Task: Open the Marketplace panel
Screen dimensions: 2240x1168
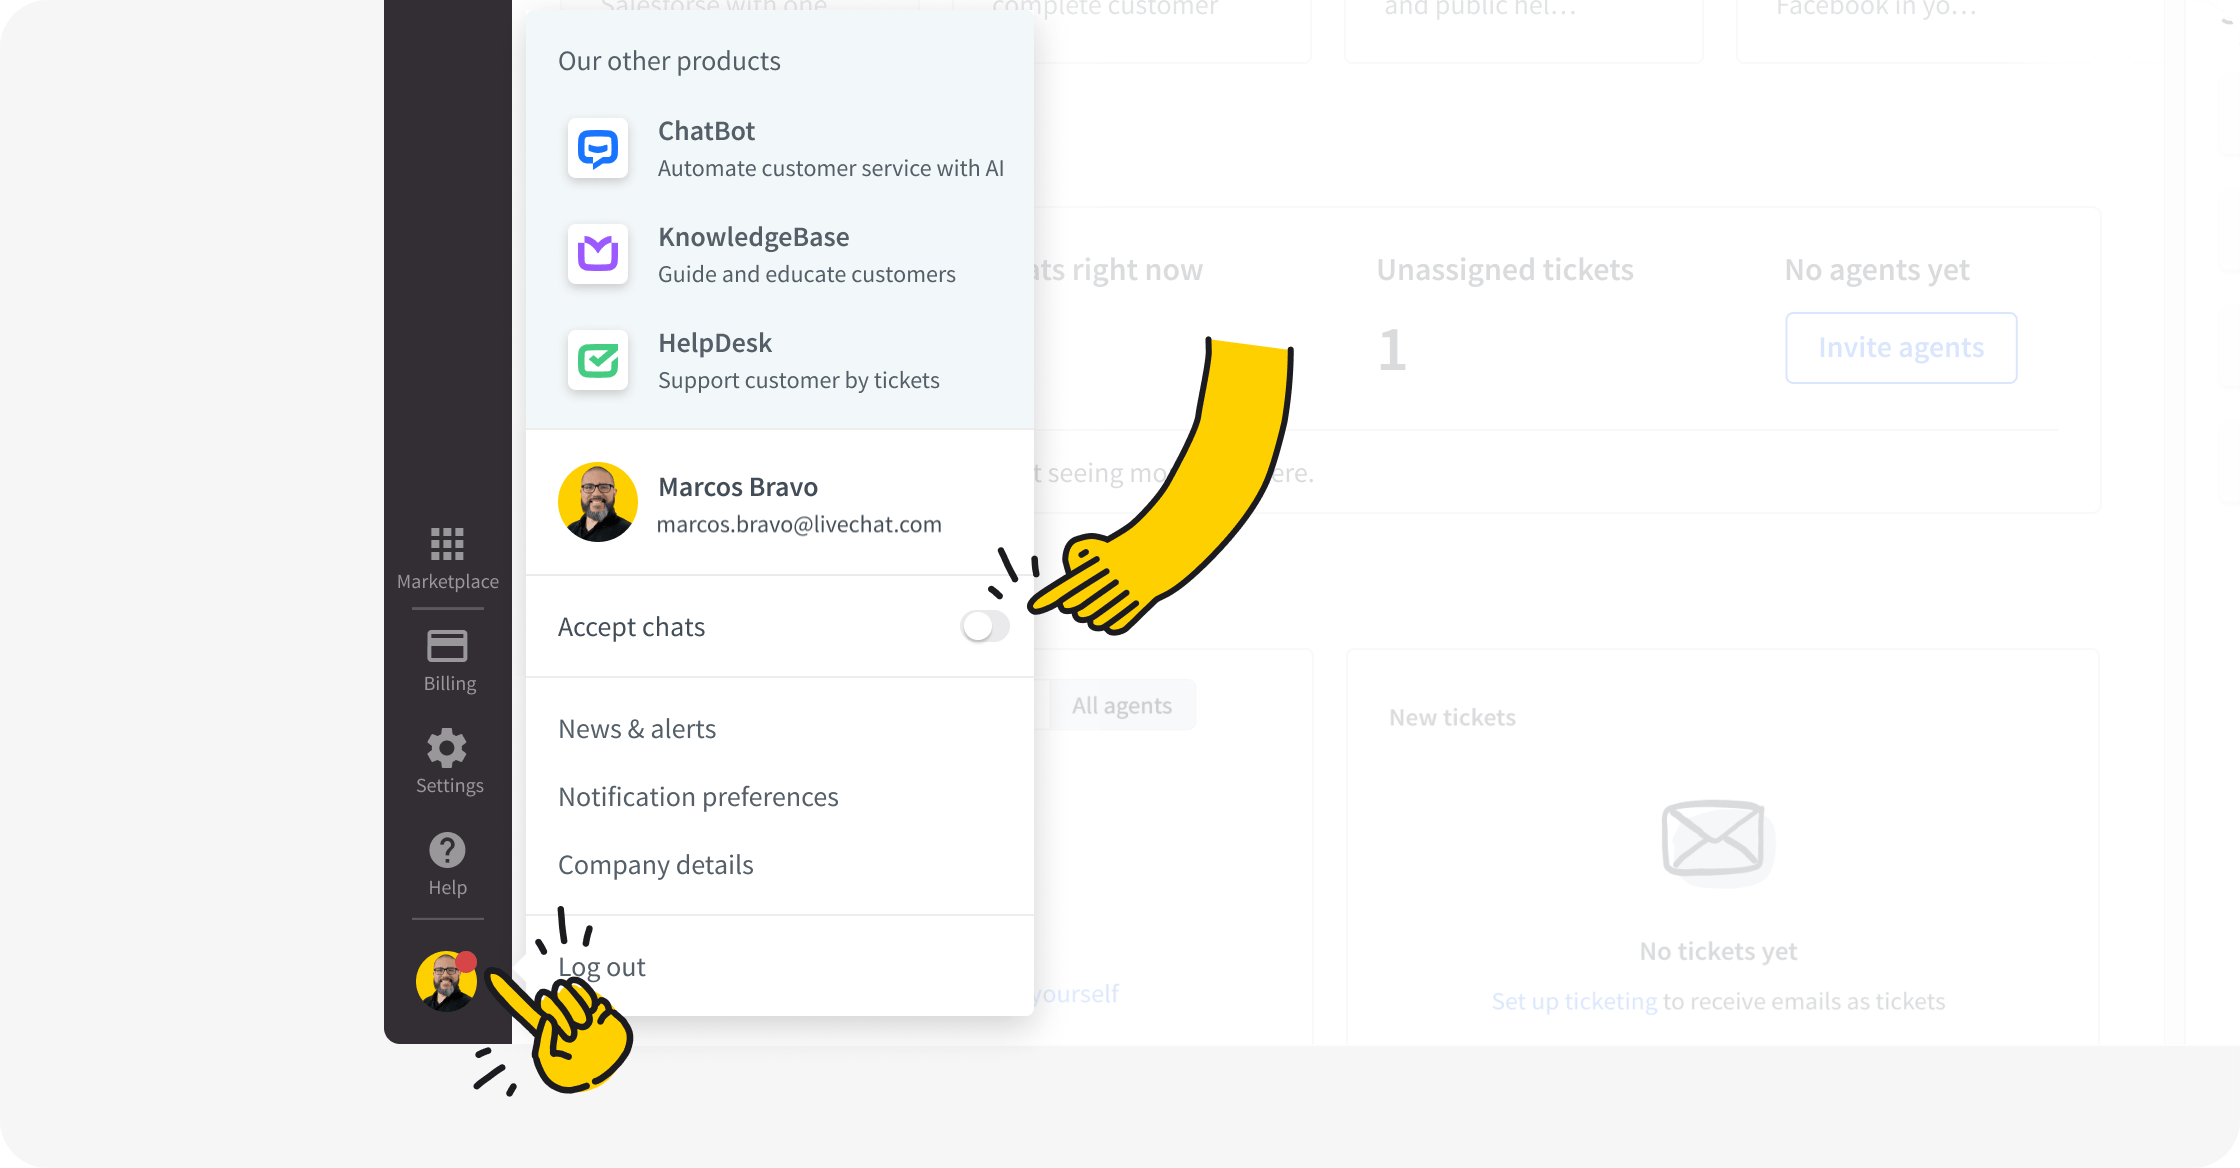Action: [446, 556]
